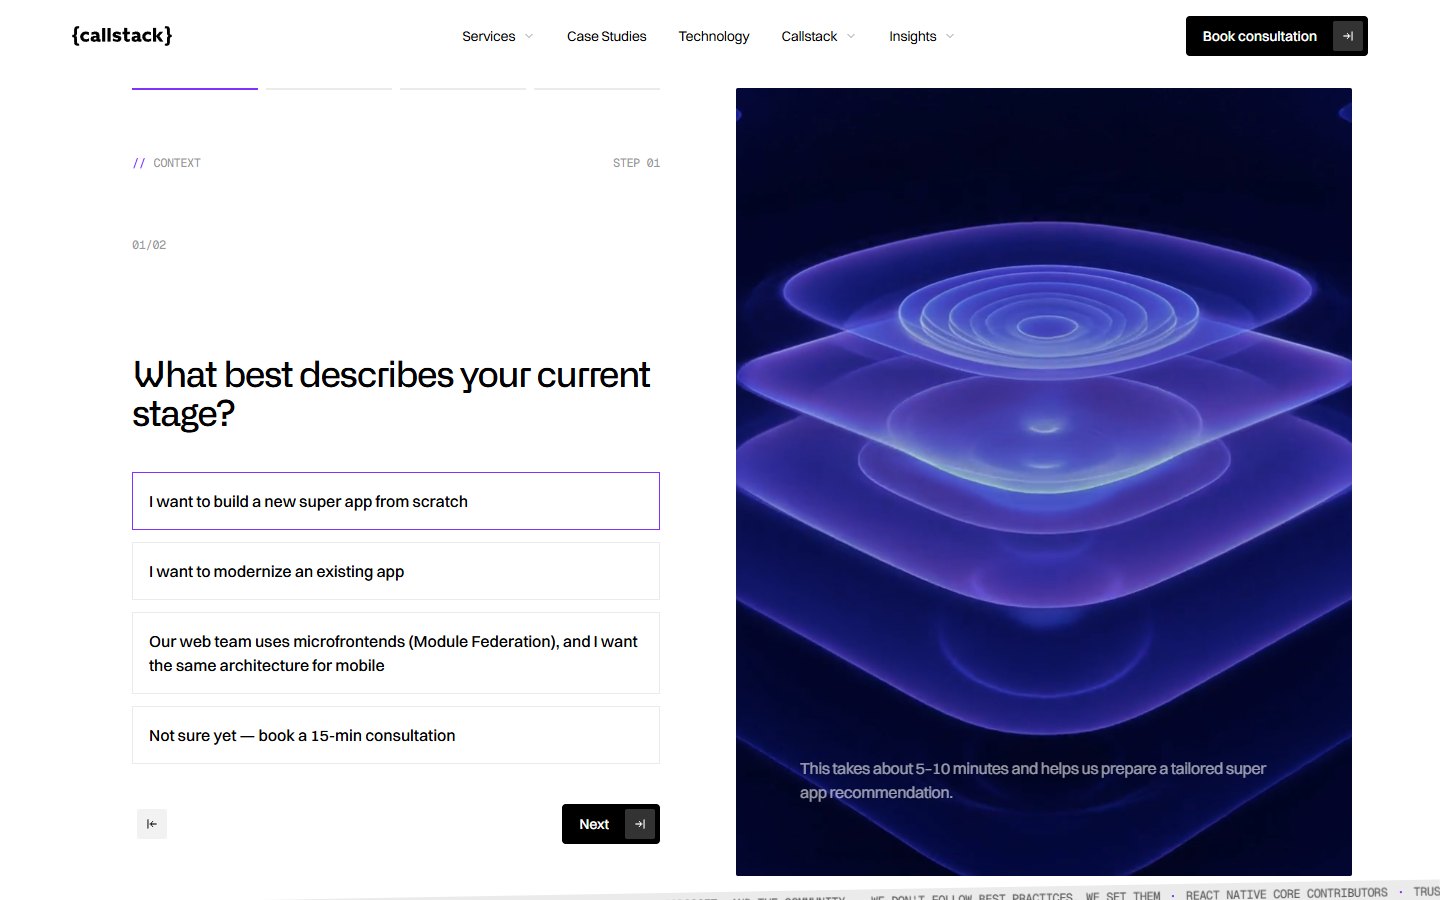Click the Callstack nav label

click(809, 36)
